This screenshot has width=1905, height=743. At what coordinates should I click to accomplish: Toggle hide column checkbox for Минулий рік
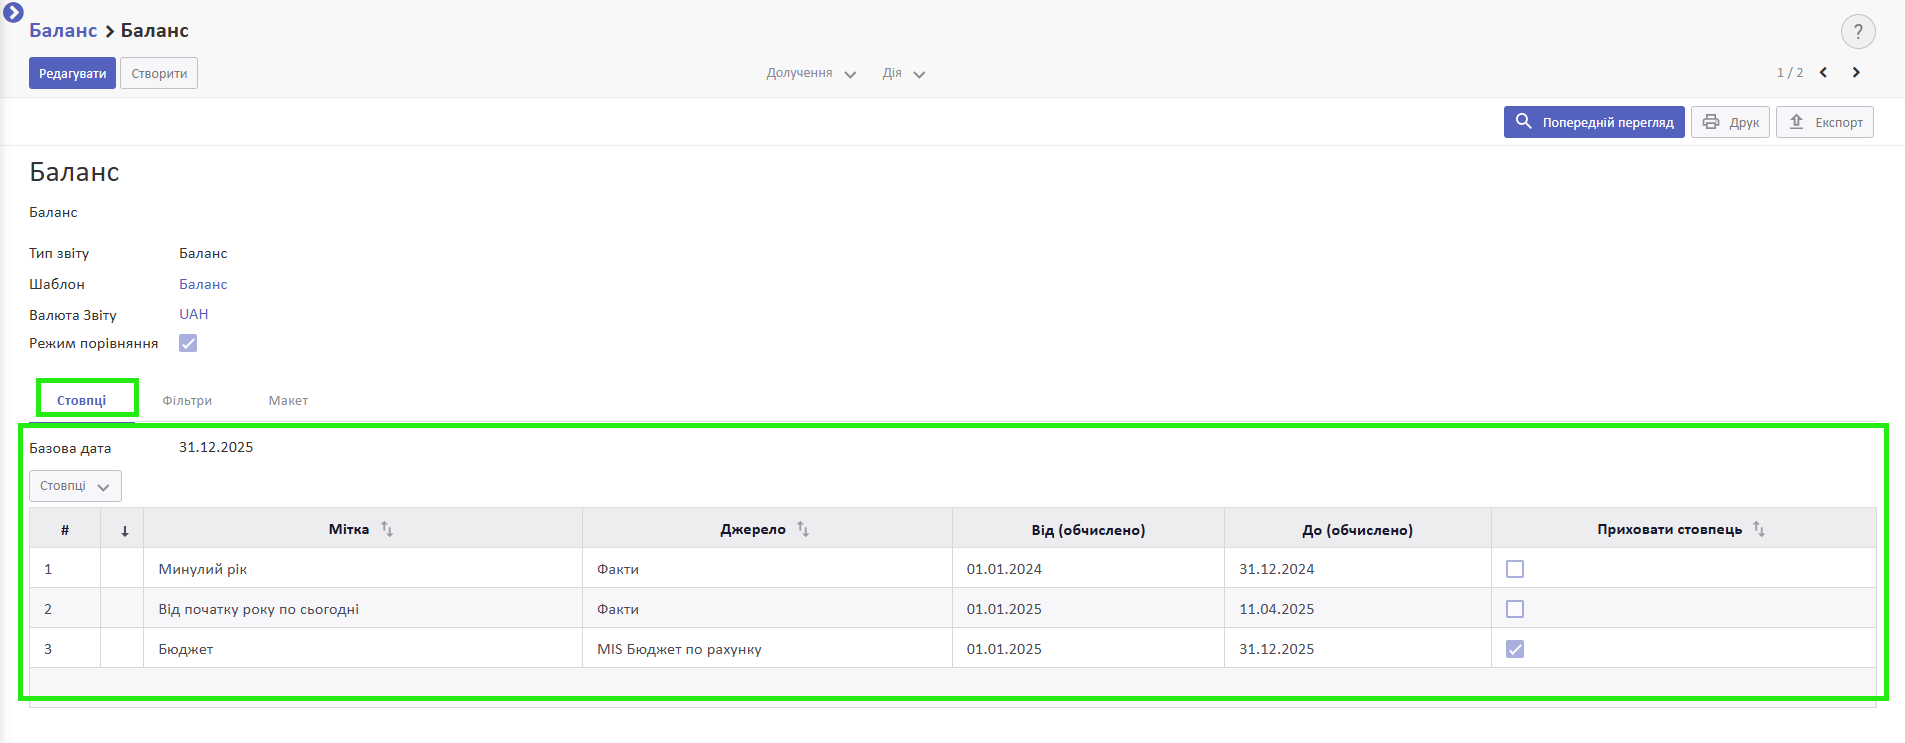tap(1515, 569)
